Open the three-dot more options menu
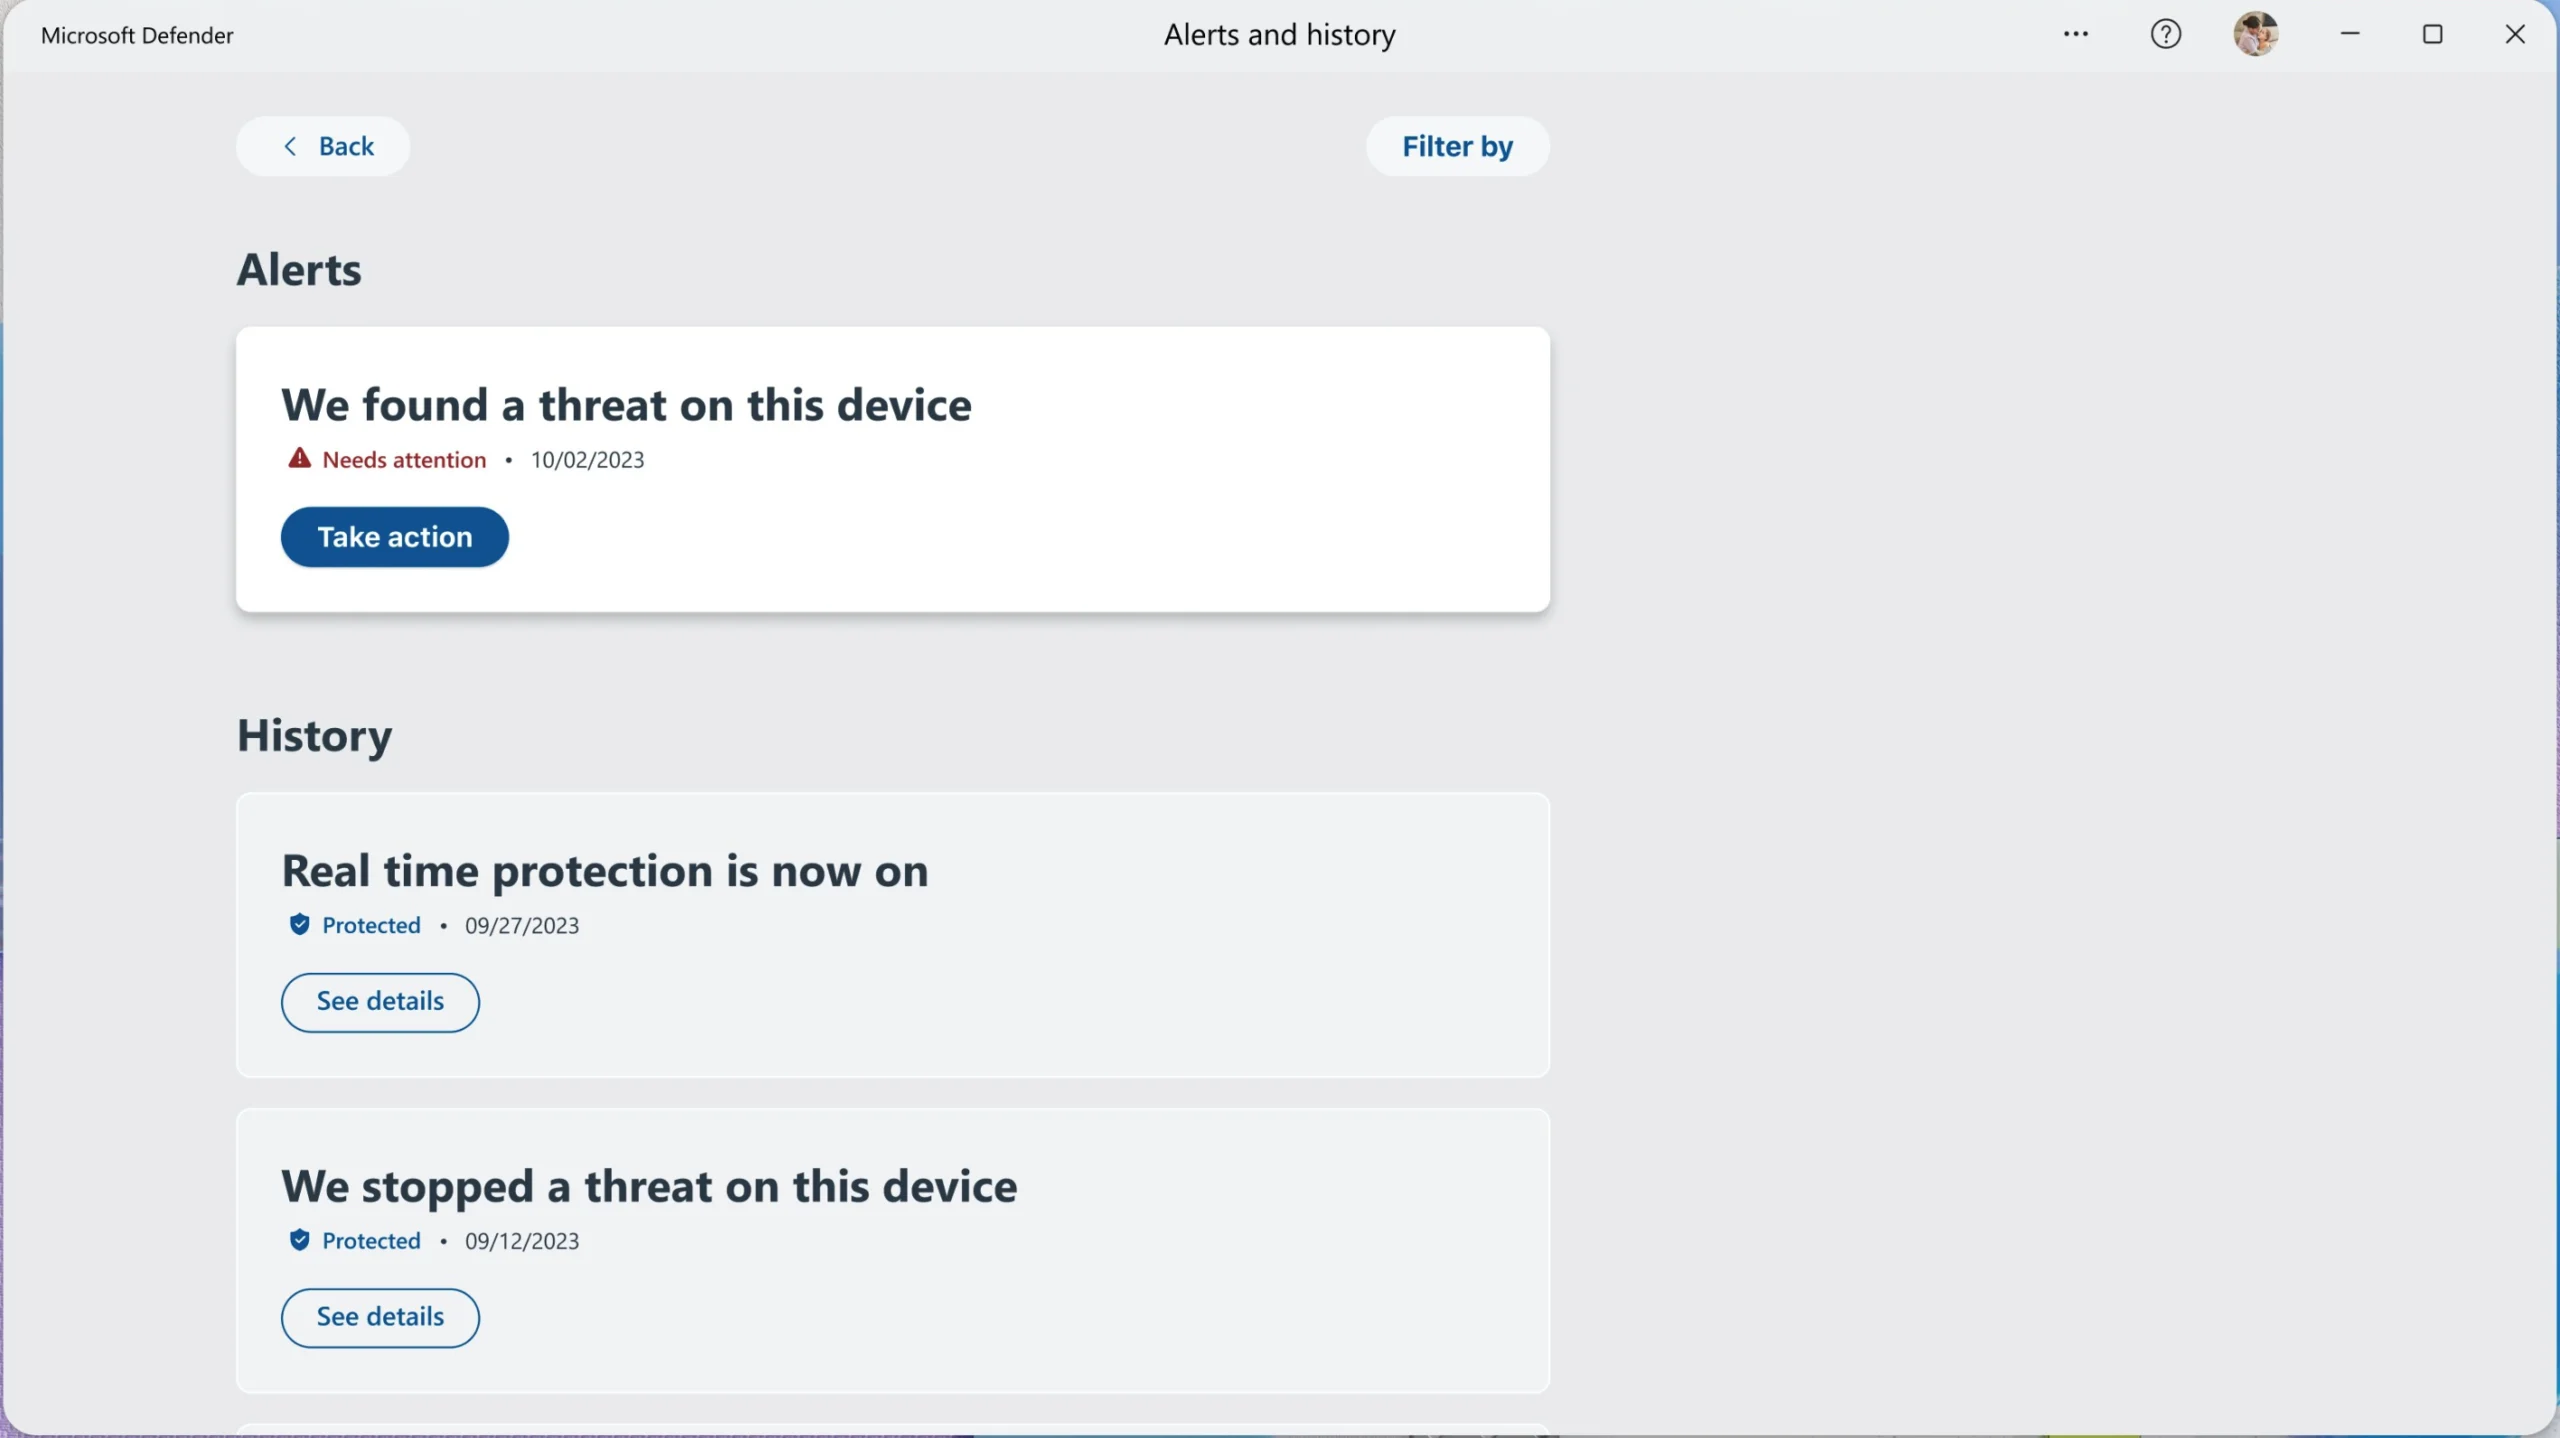This screenshot has height=1438, width=2560. coord(2076,34)
